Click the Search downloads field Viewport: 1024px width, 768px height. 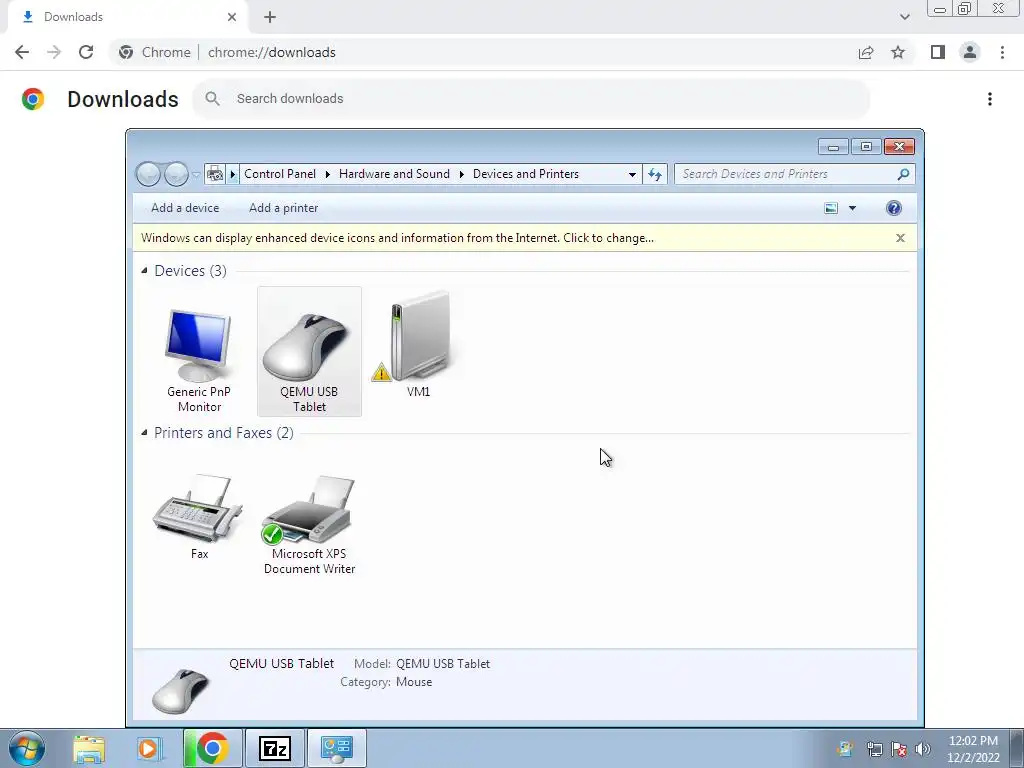coord(531,99)
